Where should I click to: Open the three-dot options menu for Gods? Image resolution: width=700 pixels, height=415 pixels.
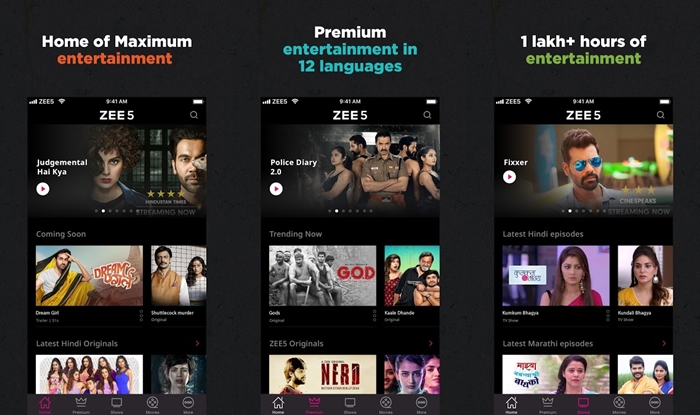click(x=375, y=315)
